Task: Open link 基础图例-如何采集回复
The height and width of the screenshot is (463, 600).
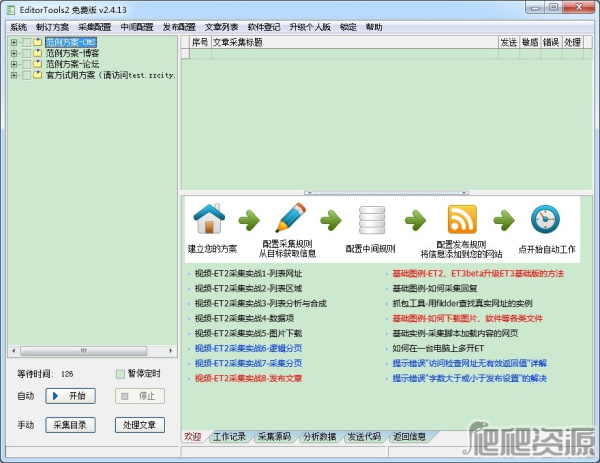Action: tap(435, 289)
